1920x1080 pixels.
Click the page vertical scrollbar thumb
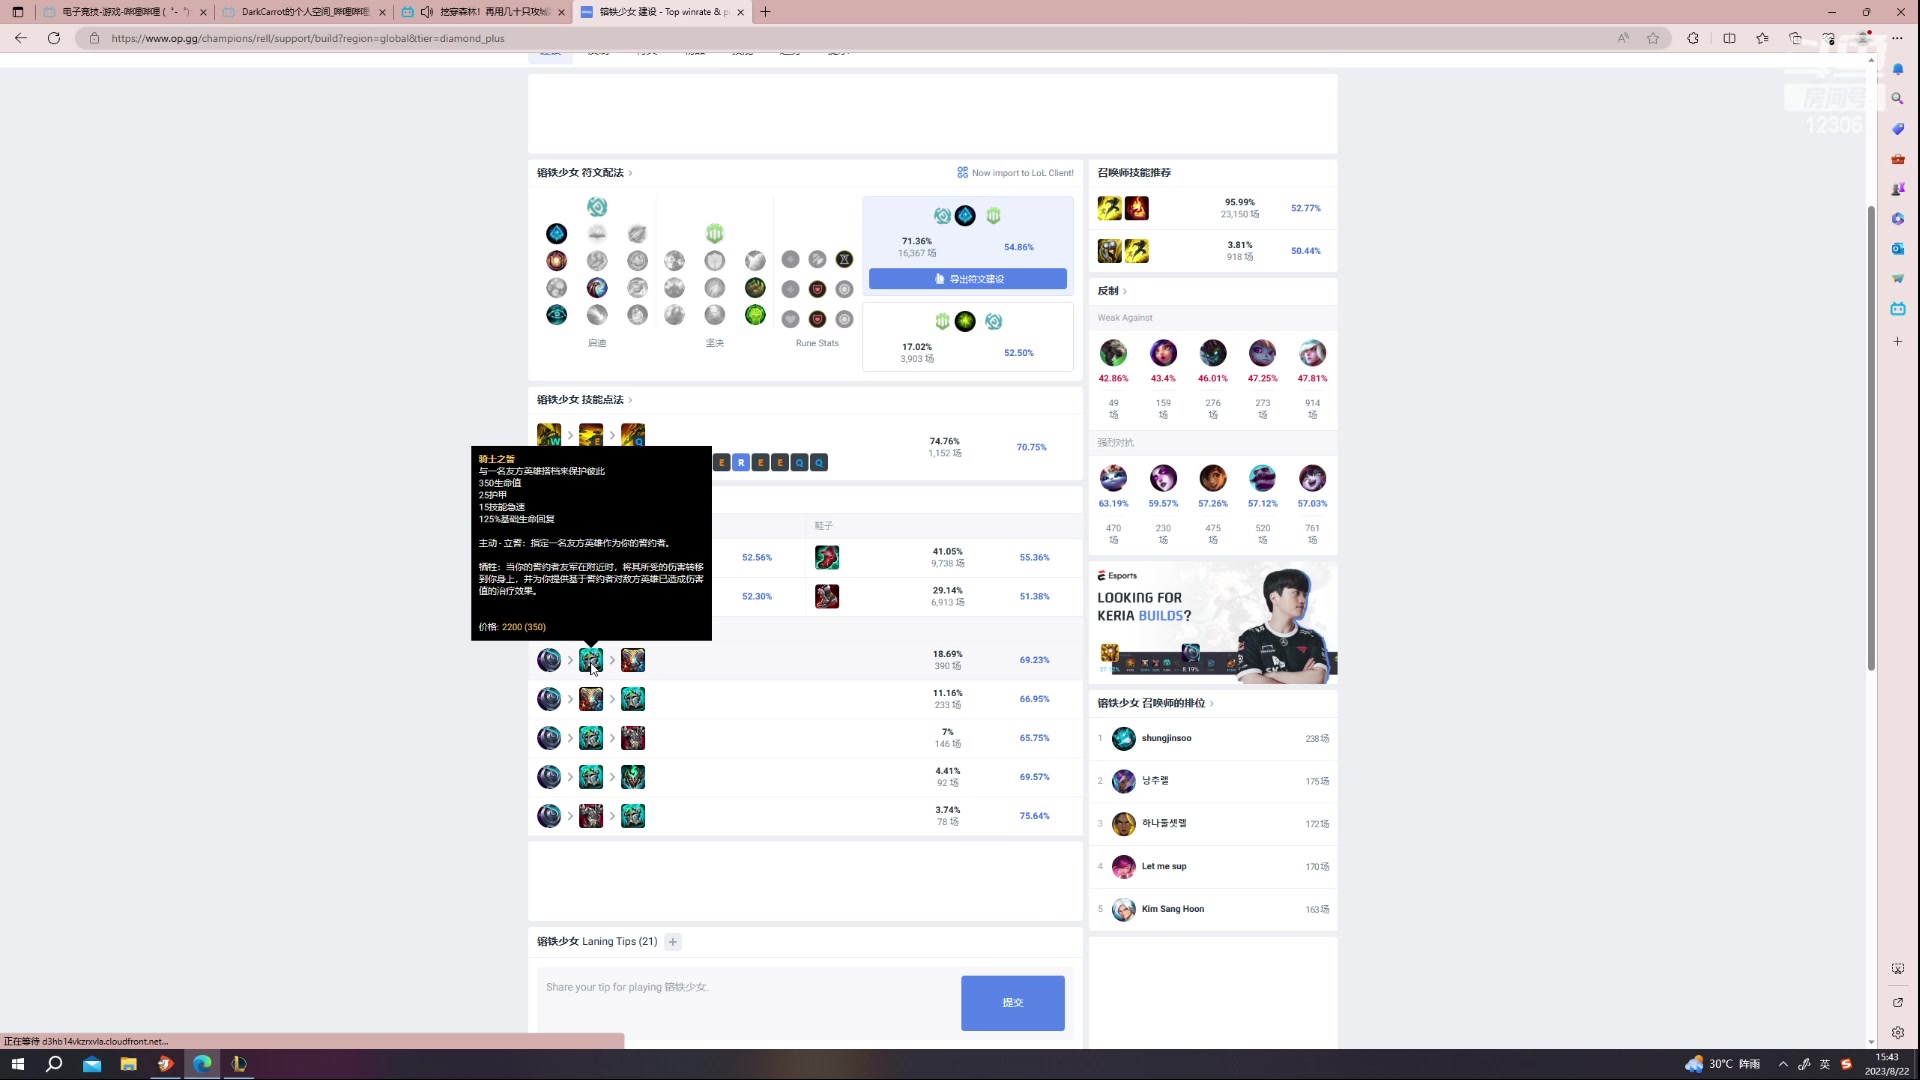click(x=1871, y=437)
